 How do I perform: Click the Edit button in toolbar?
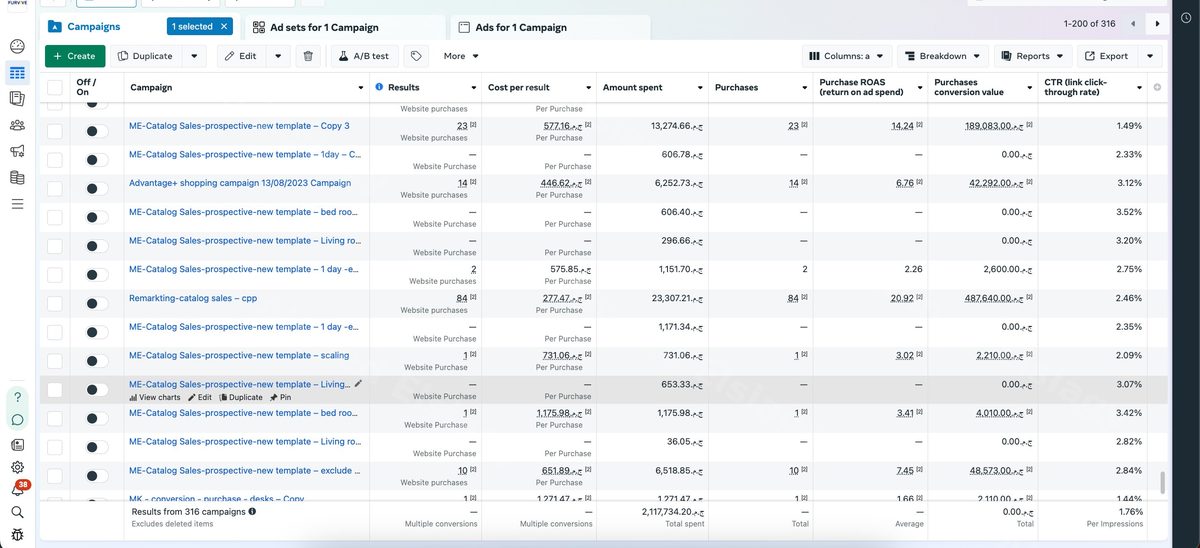point(241,56)
